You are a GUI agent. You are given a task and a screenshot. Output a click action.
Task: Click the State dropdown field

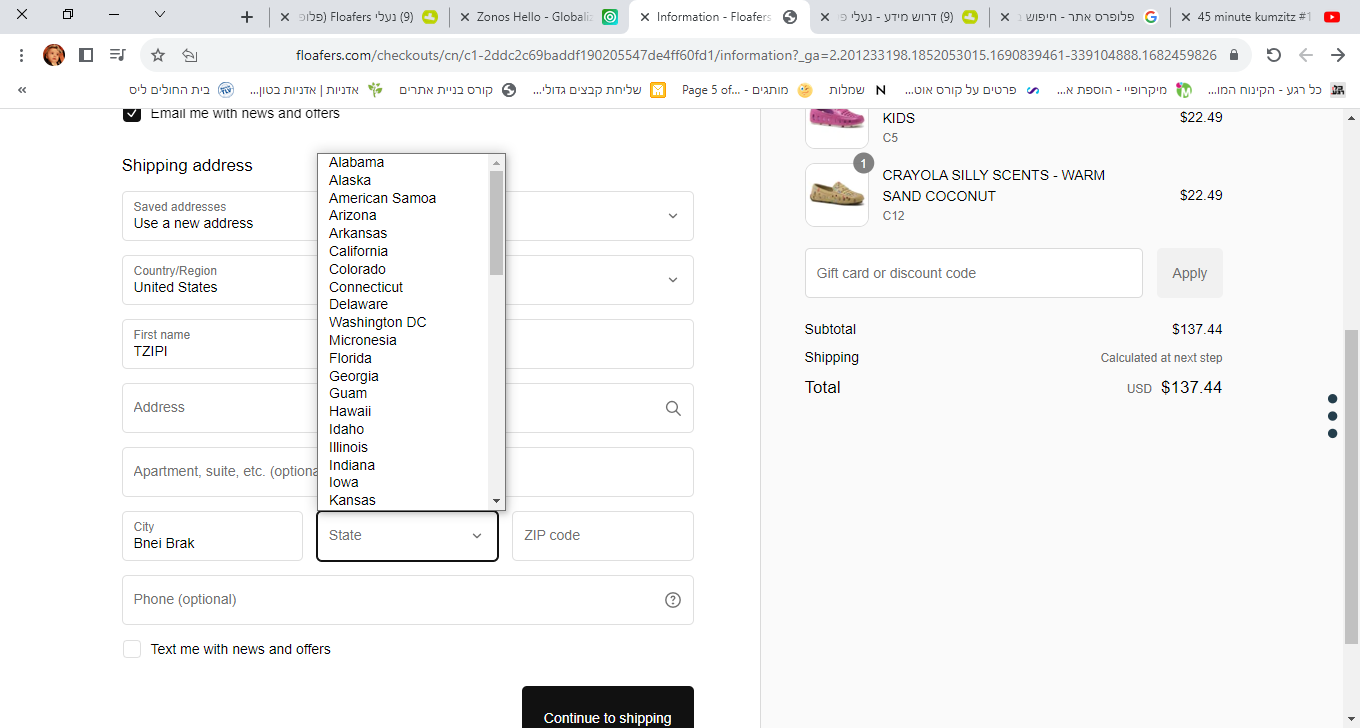407,536
